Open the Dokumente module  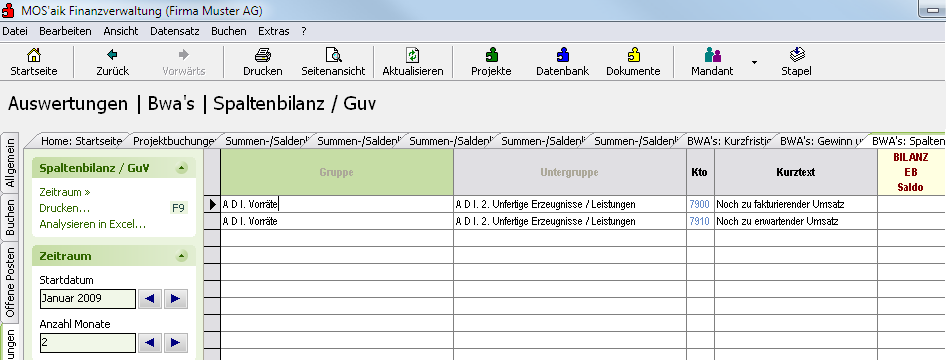633,55
